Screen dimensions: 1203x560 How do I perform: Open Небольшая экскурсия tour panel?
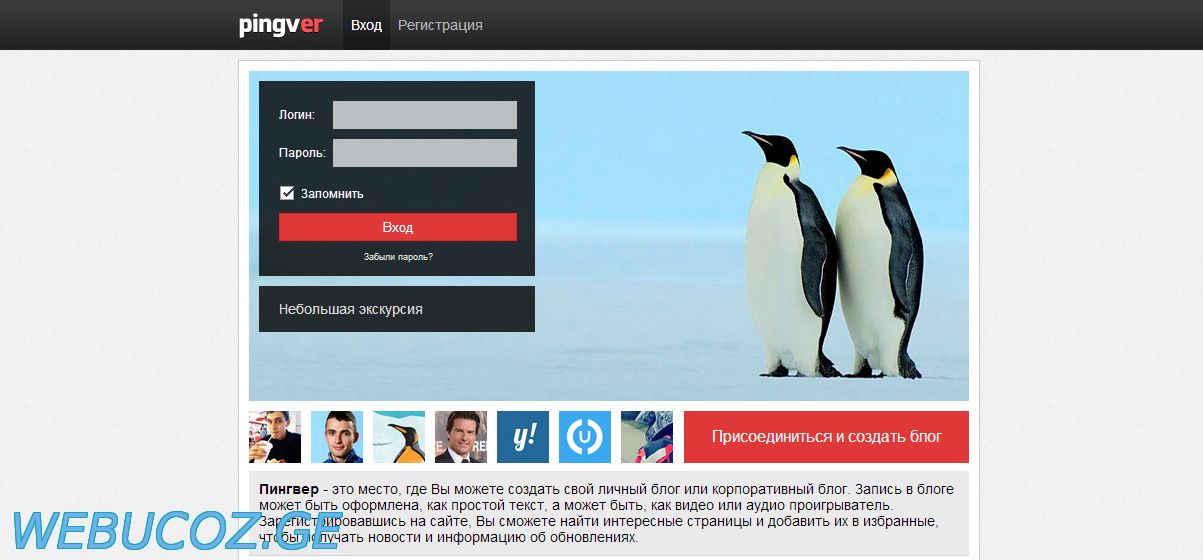point(397,309)
